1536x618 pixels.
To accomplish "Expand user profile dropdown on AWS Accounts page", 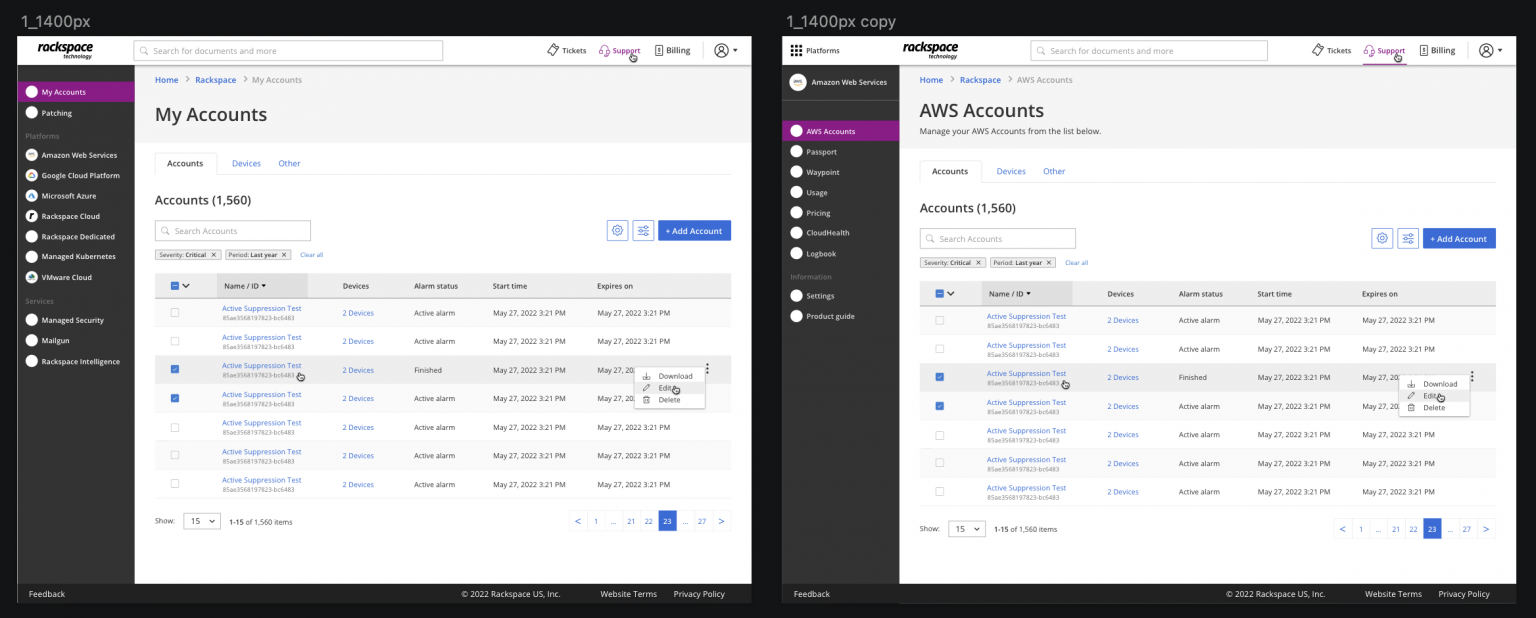I will (1490, 51).
